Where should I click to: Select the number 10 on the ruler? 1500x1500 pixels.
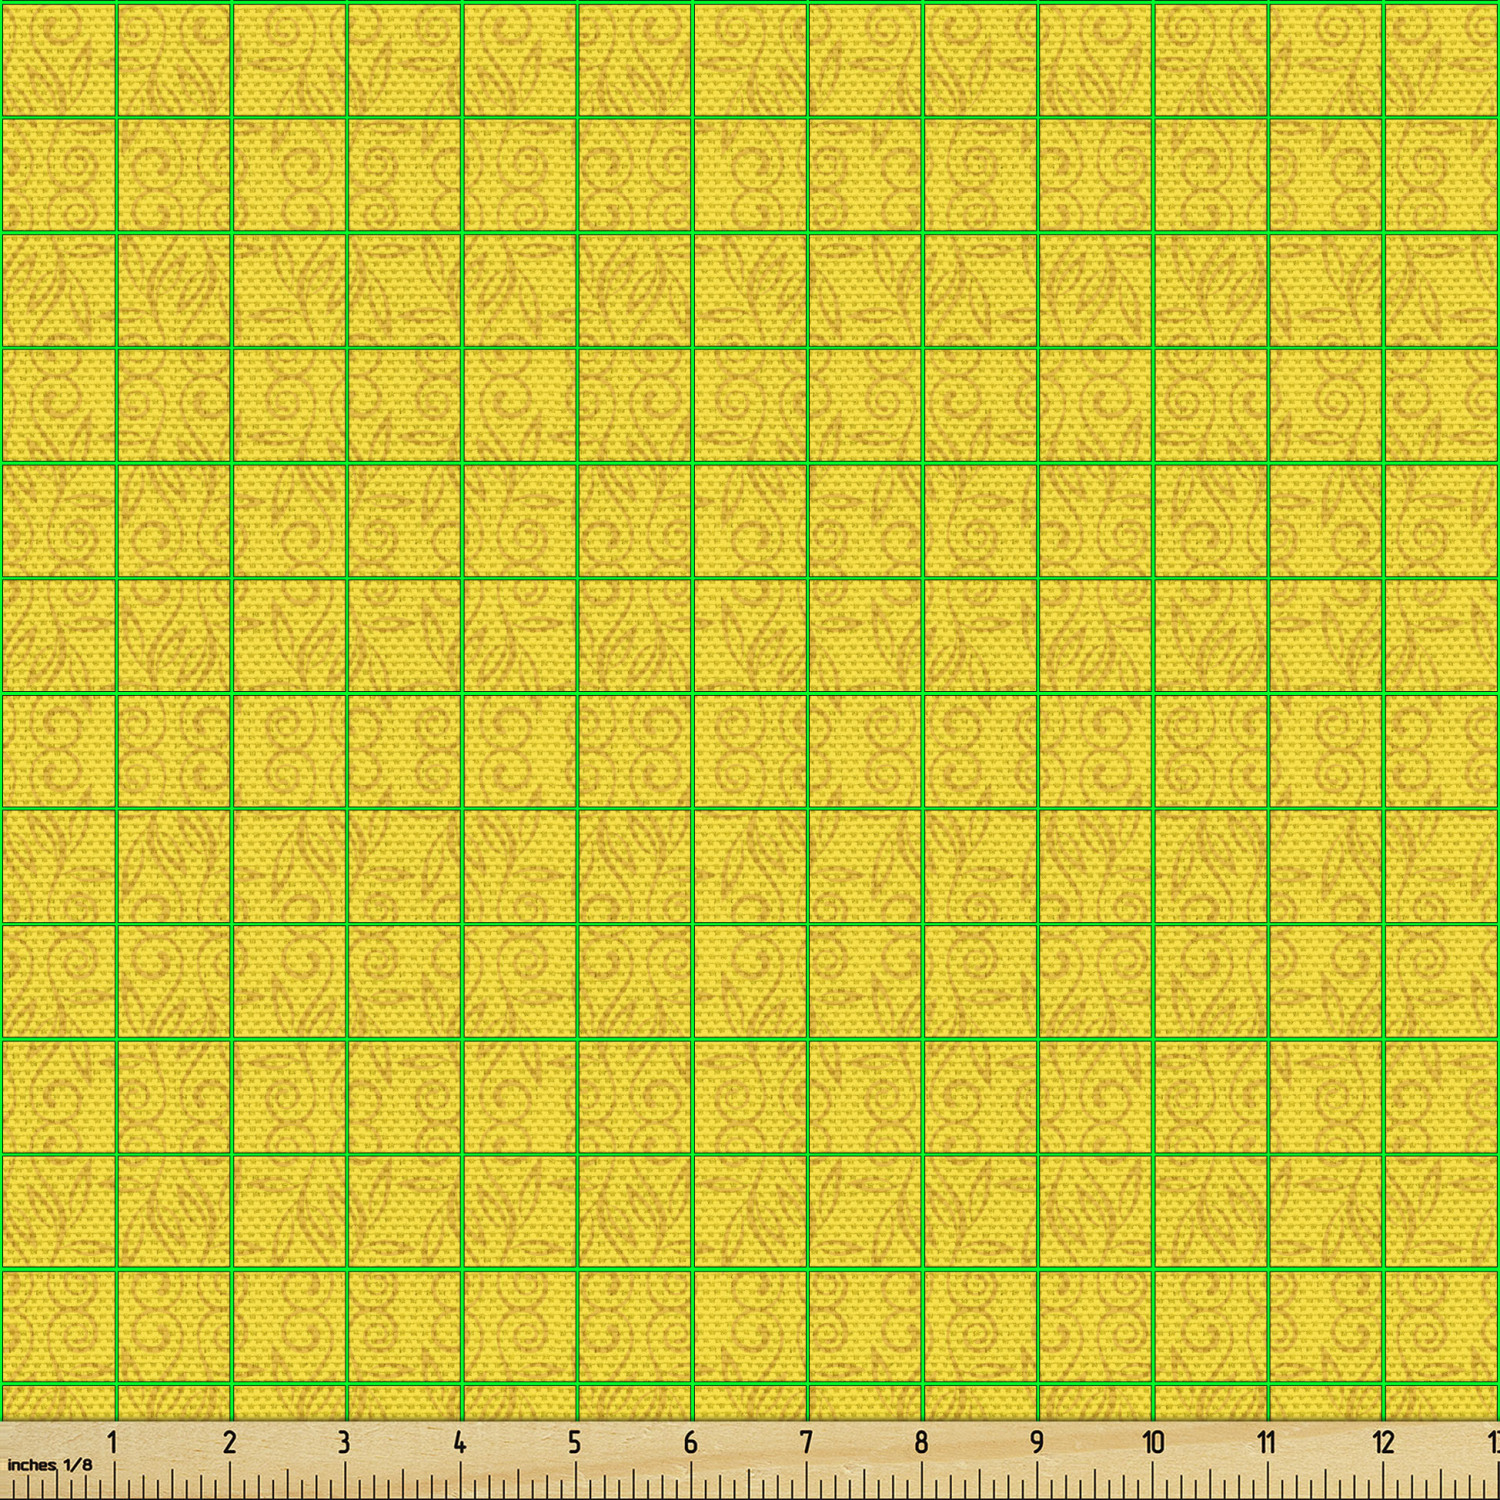[x=1153, y=1442]
